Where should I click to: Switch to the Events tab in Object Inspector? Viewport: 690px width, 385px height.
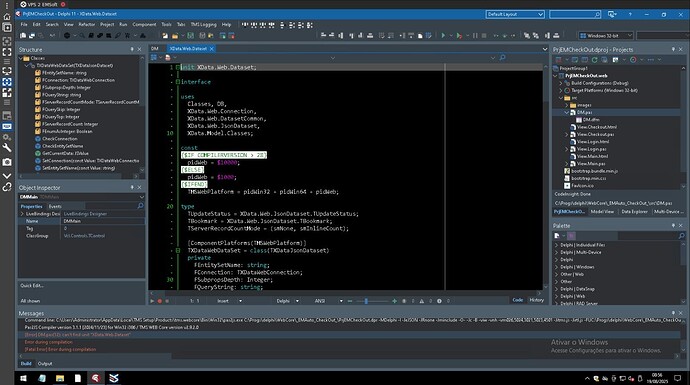(55, 206)
